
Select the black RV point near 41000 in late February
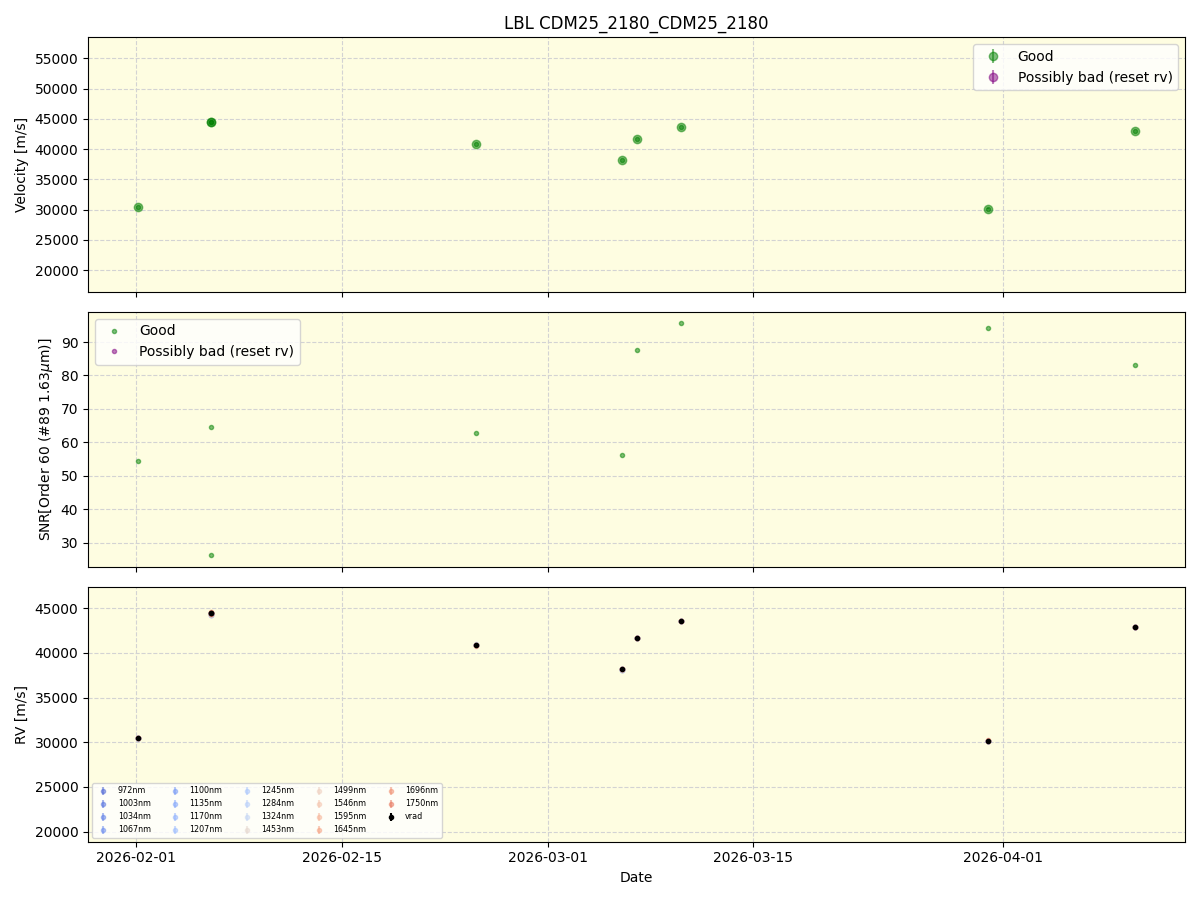pyautogui.click(x=476, y=645)
